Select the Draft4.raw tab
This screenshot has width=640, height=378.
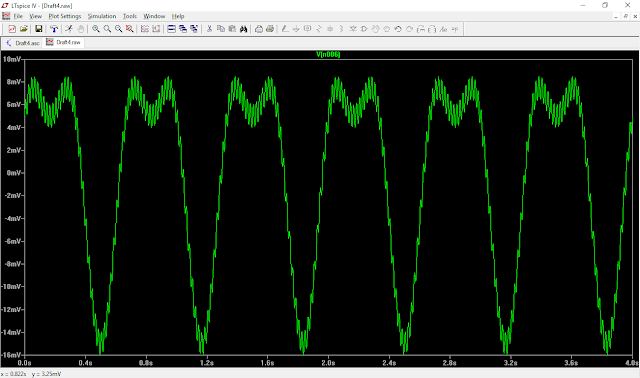(x=64, y=42)
